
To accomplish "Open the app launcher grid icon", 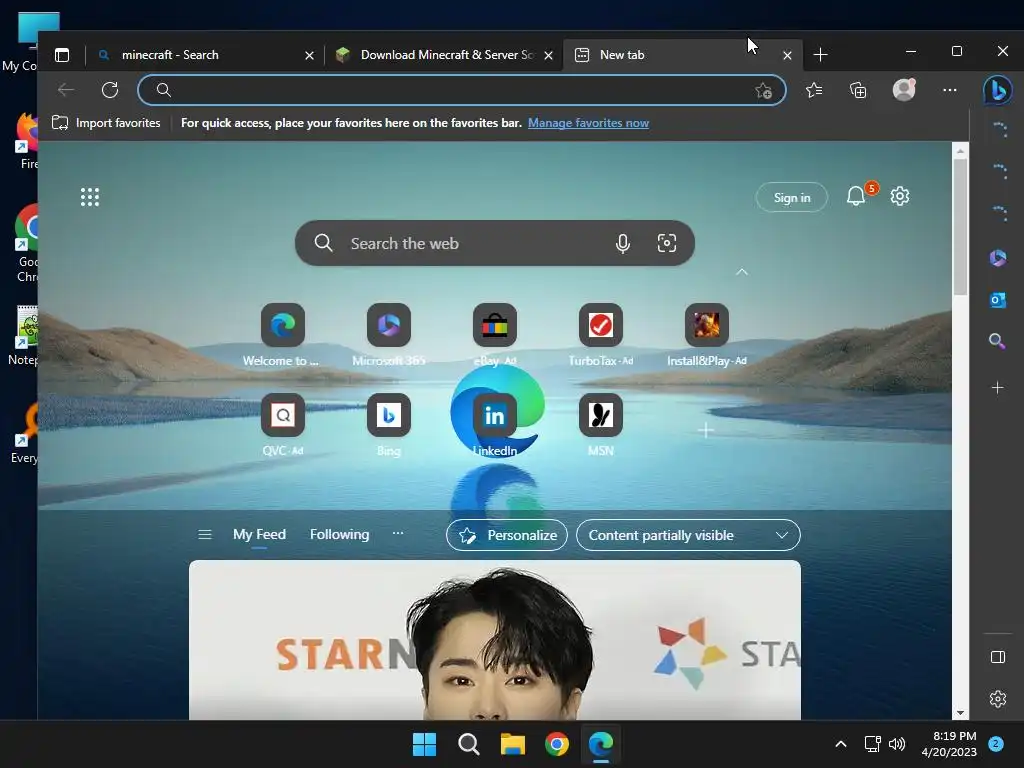I will [x=89, y=197].
